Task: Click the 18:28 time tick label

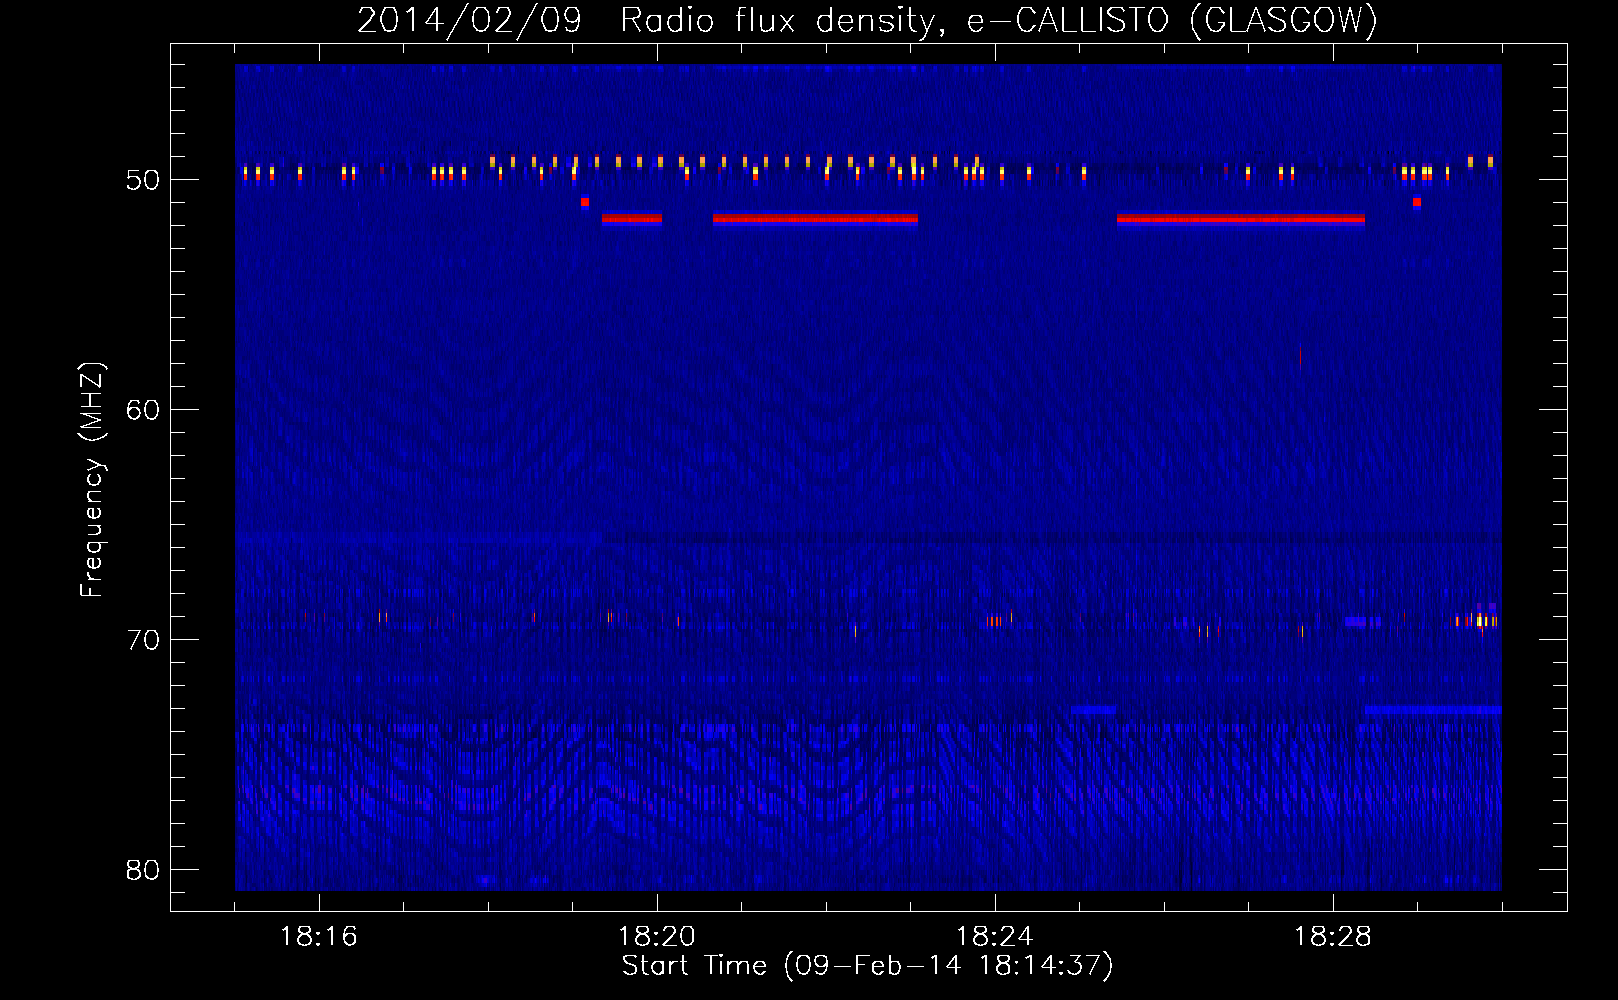Action: pyautogui.click(x=1333, y=937)
